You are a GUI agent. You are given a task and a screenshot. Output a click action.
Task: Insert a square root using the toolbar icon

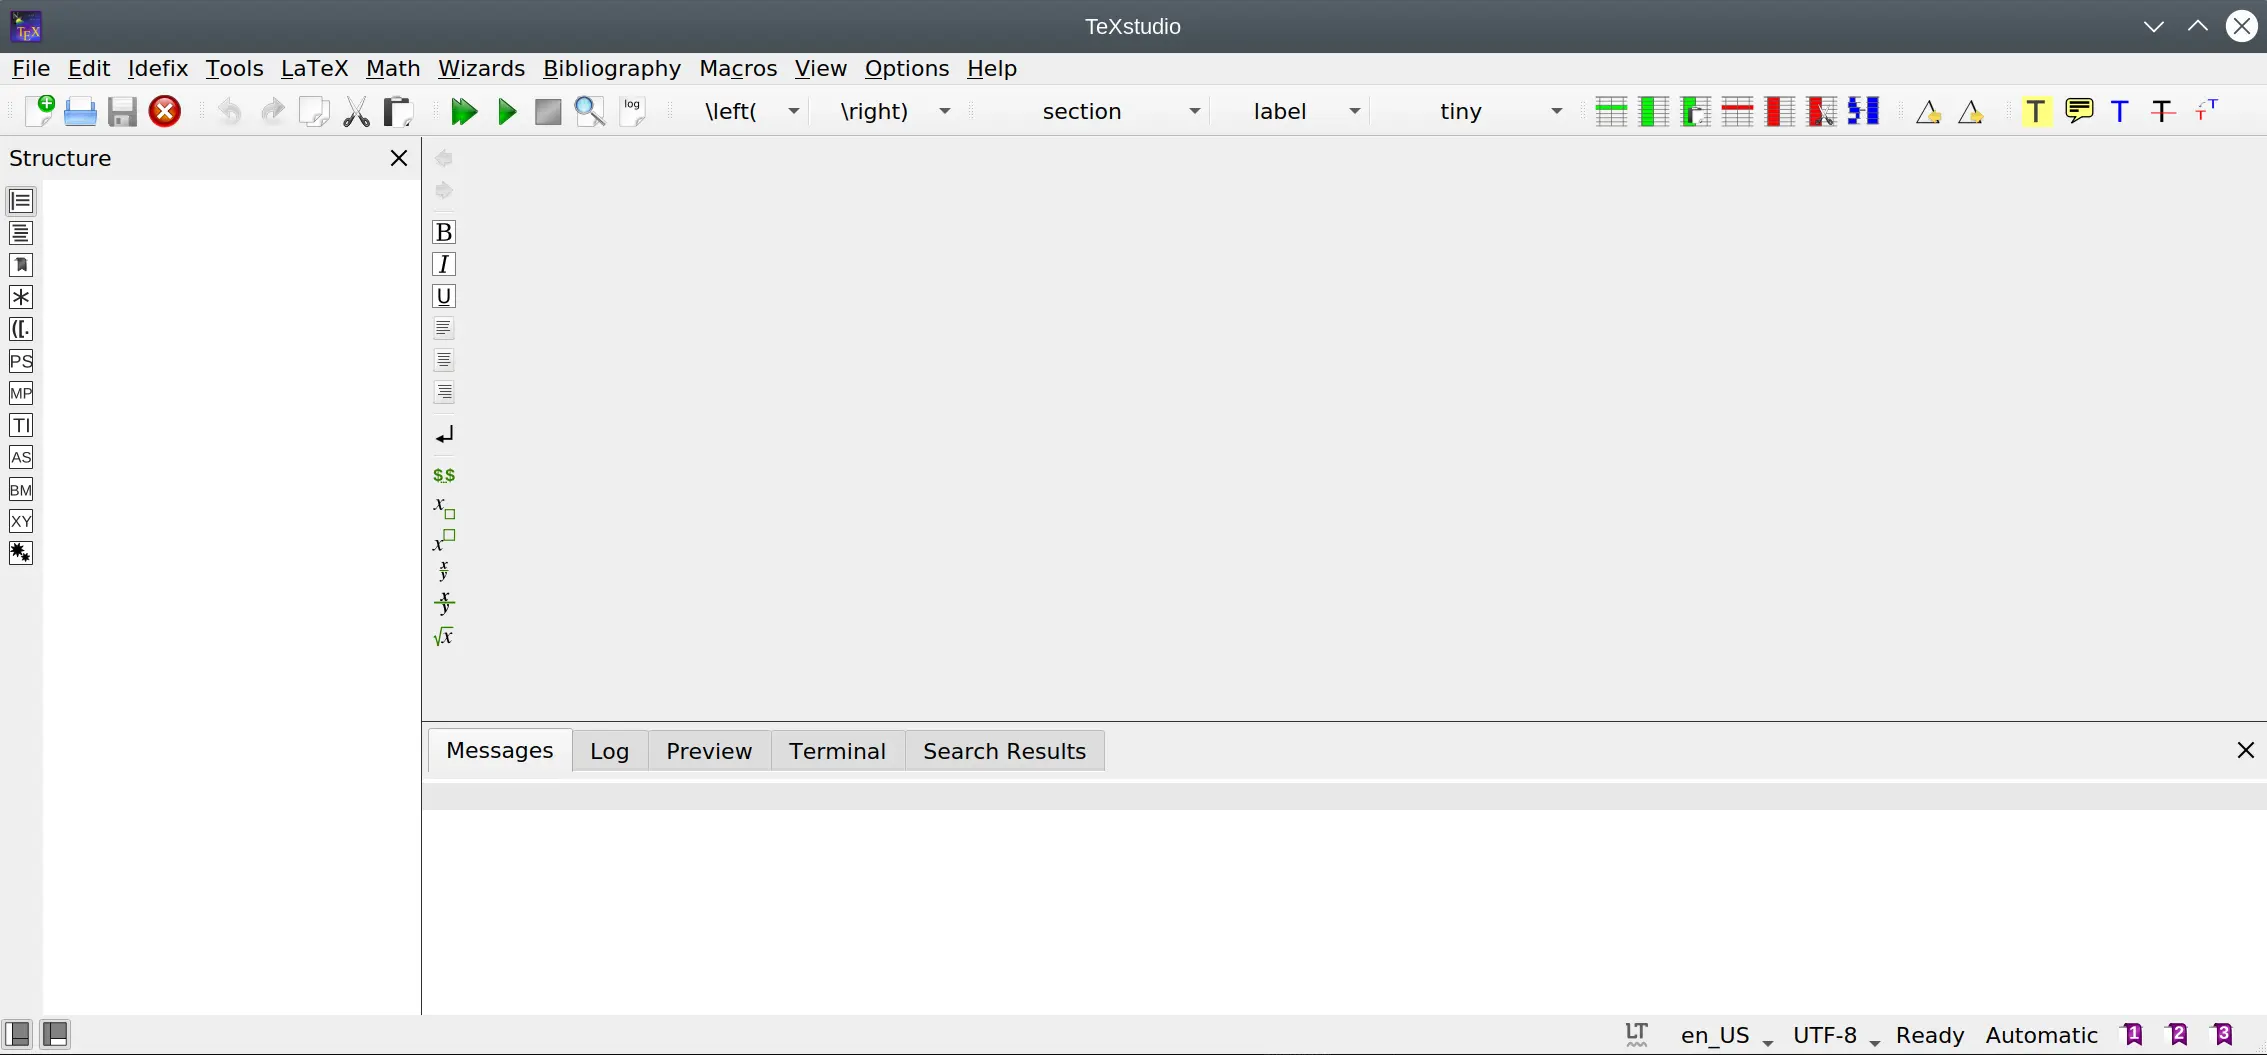[444, 636]
